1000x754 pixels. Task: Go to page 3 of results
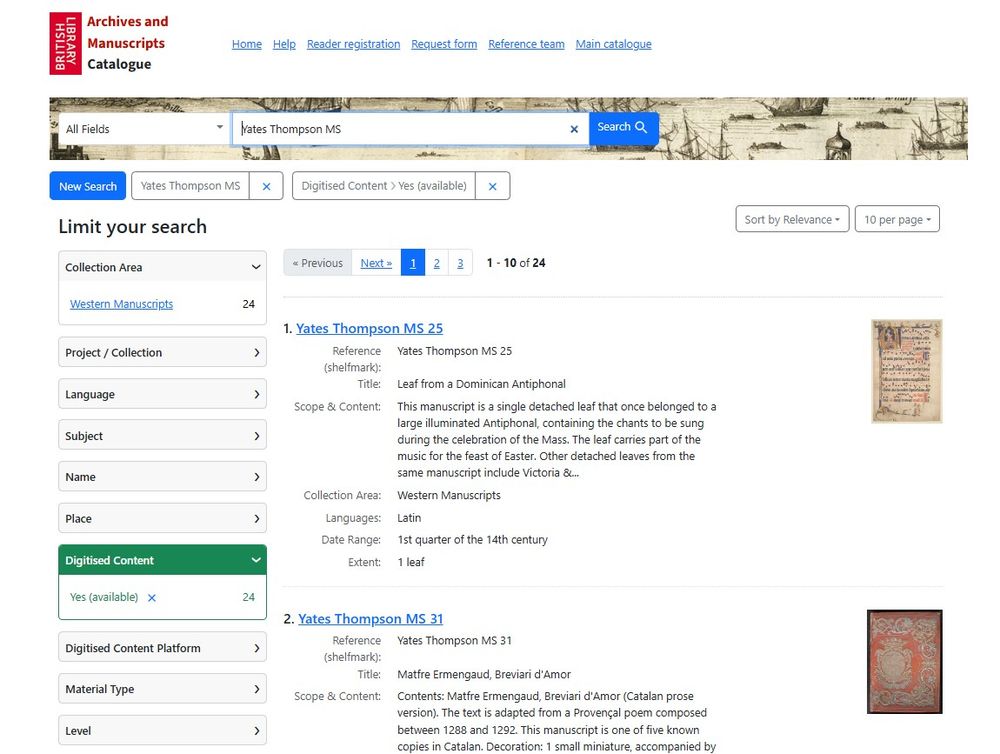pos(460,262)
